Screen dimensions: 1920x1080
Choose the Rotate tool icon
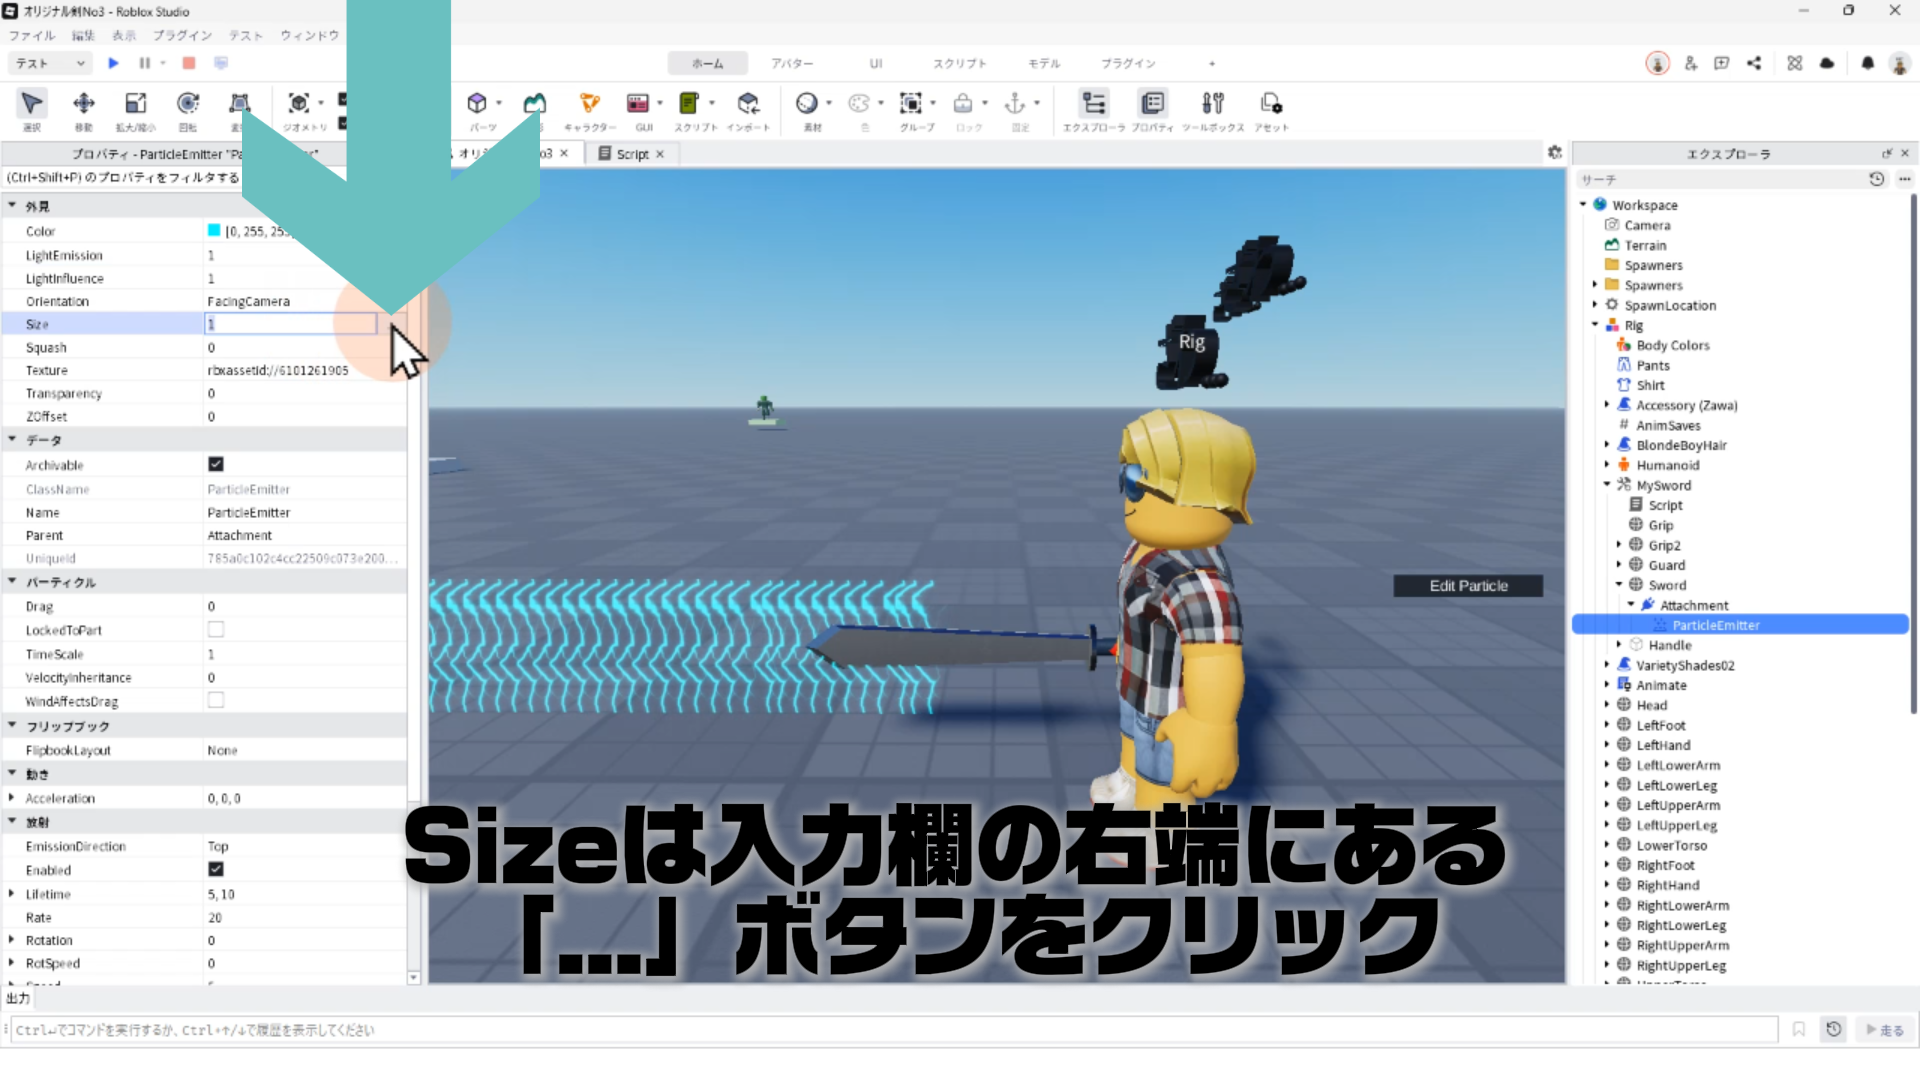coord(187,104)
